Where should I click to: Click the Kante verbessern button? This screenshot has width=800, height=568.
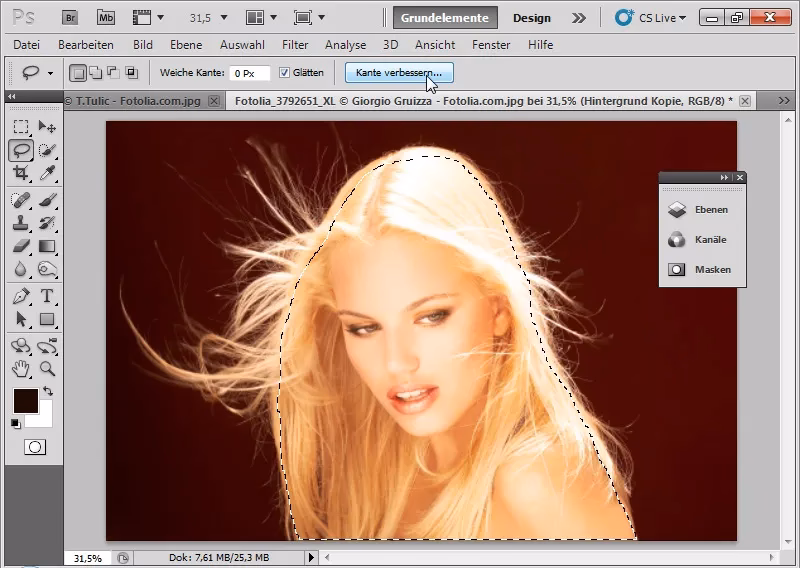tap(399, 73)
